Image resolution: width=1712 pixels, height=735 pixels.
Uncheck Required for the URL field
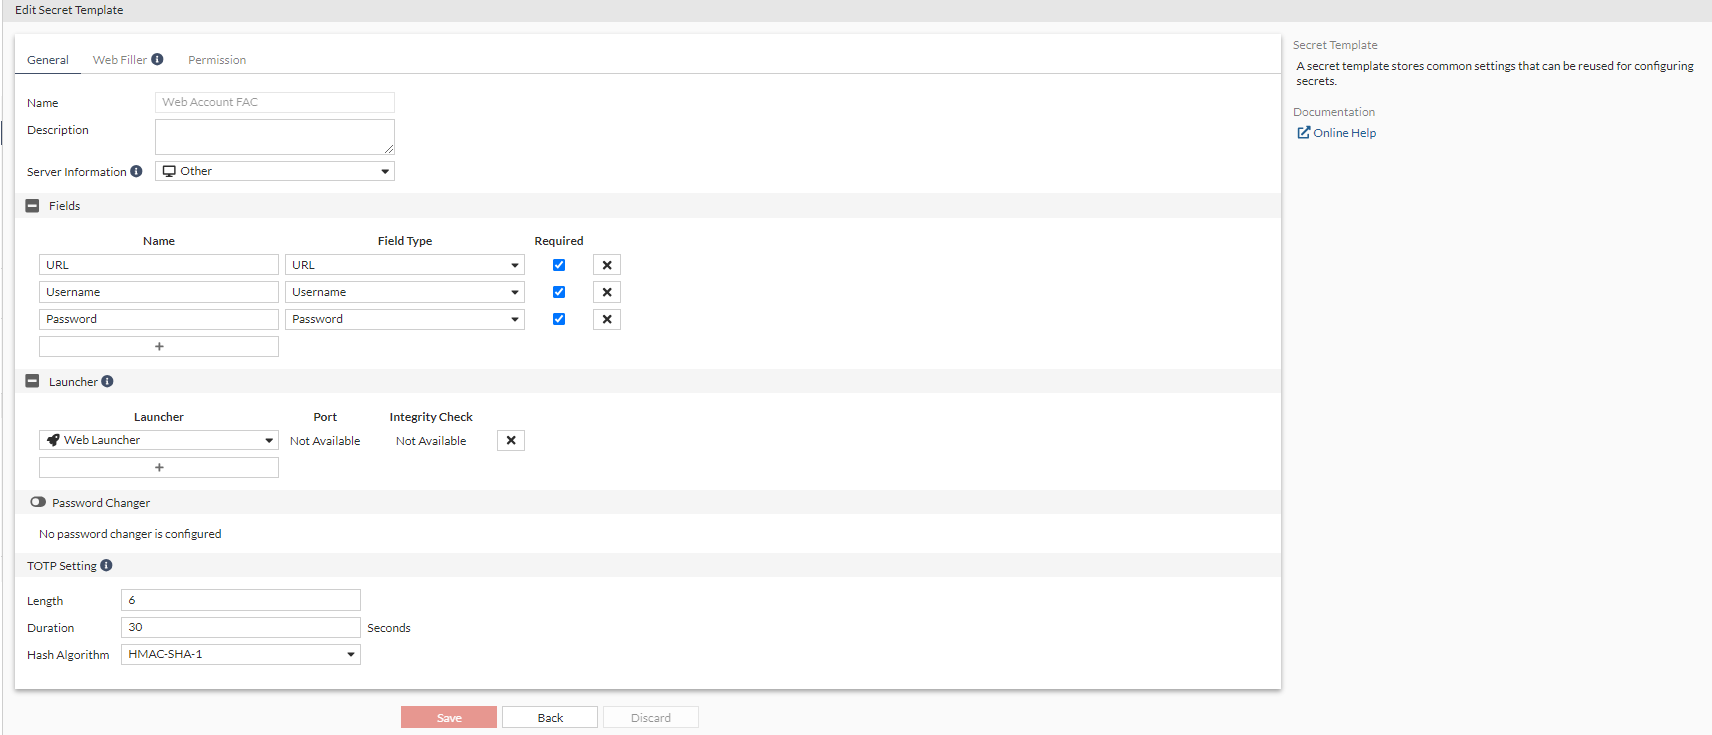tap(559, 265)
